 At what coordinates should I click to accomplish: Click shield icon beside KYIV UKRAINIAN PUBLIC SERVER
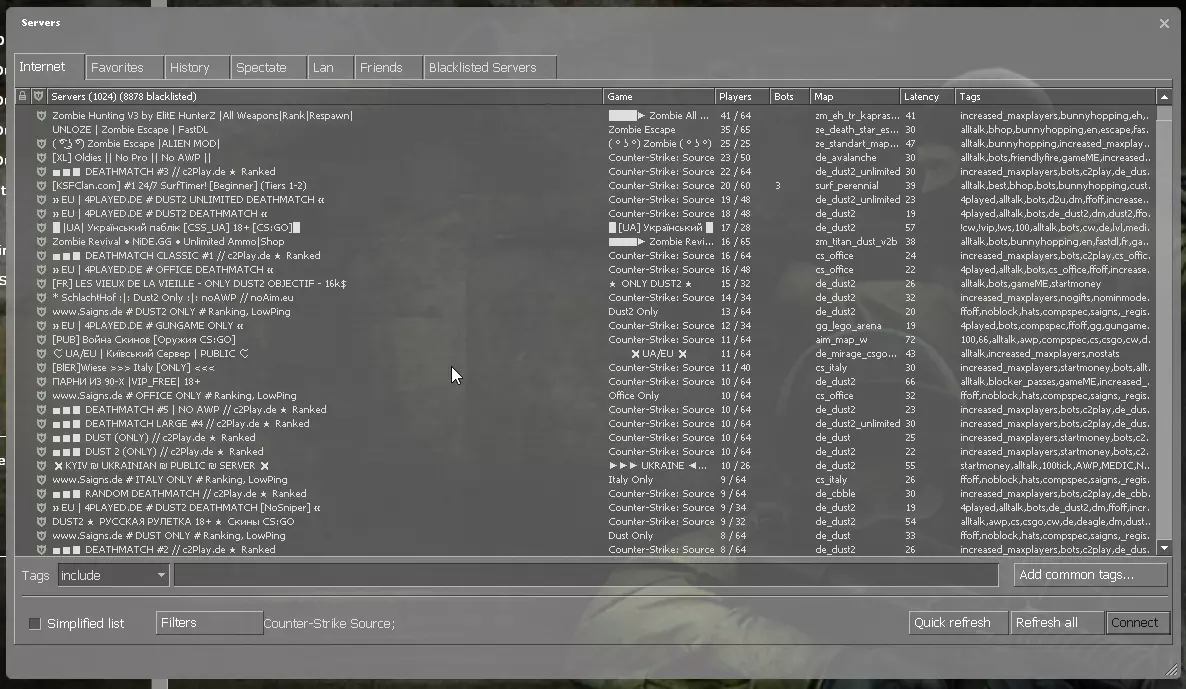[x=42, y=465]
